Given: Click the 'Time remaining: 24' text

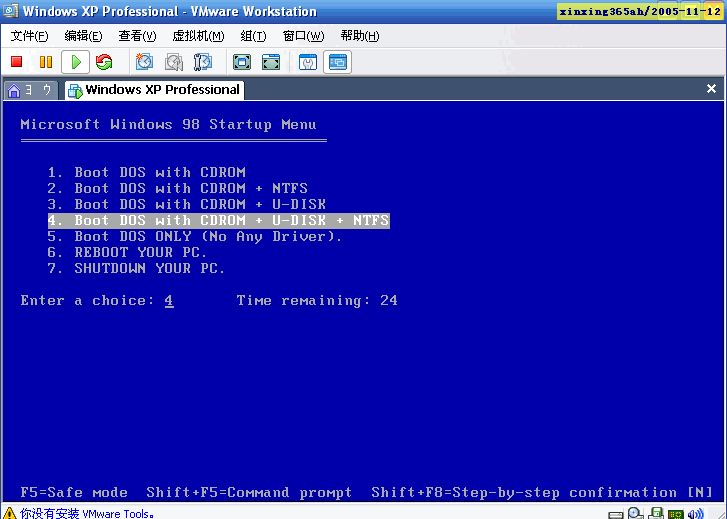Looking at the screenshot, I should click(317, 301).
